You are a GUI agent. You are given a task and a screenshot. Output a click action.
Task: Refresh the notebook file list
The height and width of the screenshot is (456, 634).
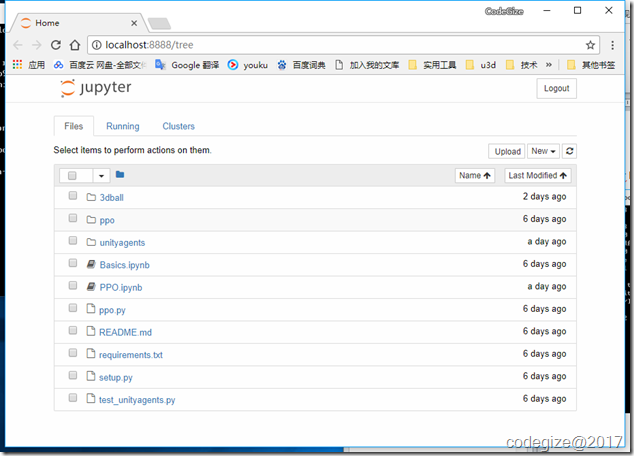click(569, 151)
